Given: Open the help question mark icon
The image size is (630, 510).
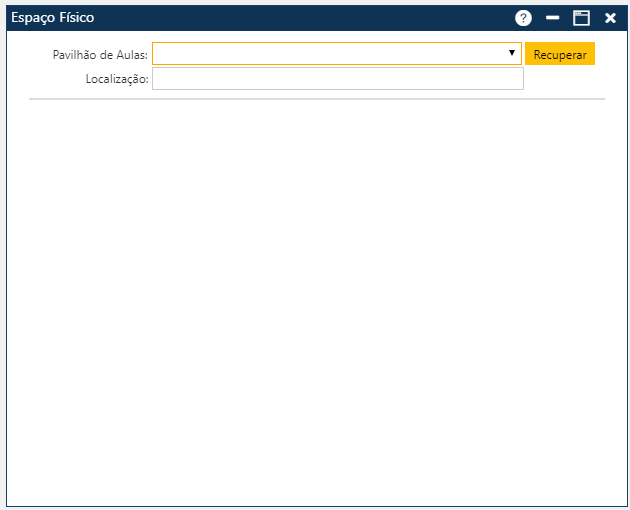Looking at the screenshot, I should (x=523, y=18).
